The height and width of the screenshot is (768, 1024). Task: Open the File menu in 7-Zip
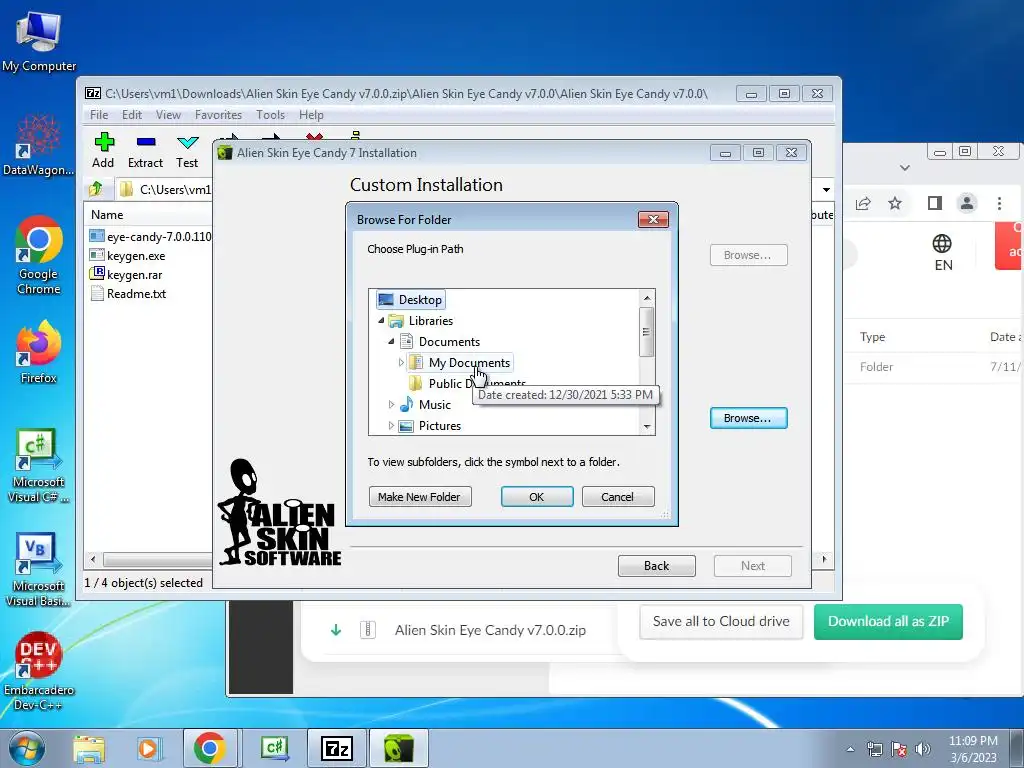point(99,115)
